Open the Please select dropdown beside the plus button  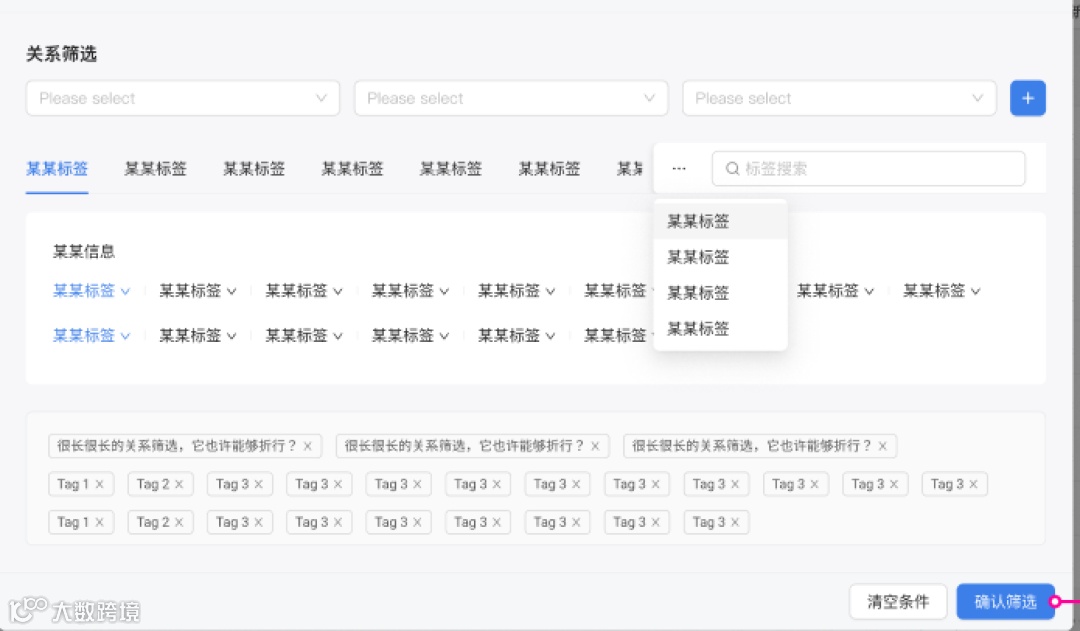click(839, 99)
